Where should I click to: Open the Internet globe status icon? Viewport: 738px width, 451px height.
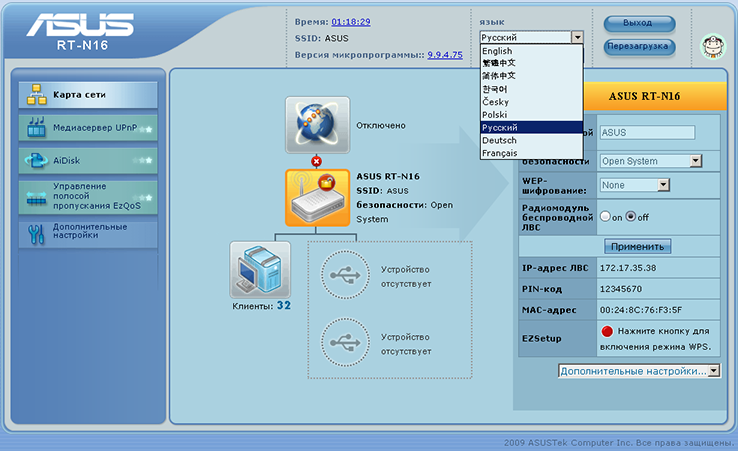(317, 125)
